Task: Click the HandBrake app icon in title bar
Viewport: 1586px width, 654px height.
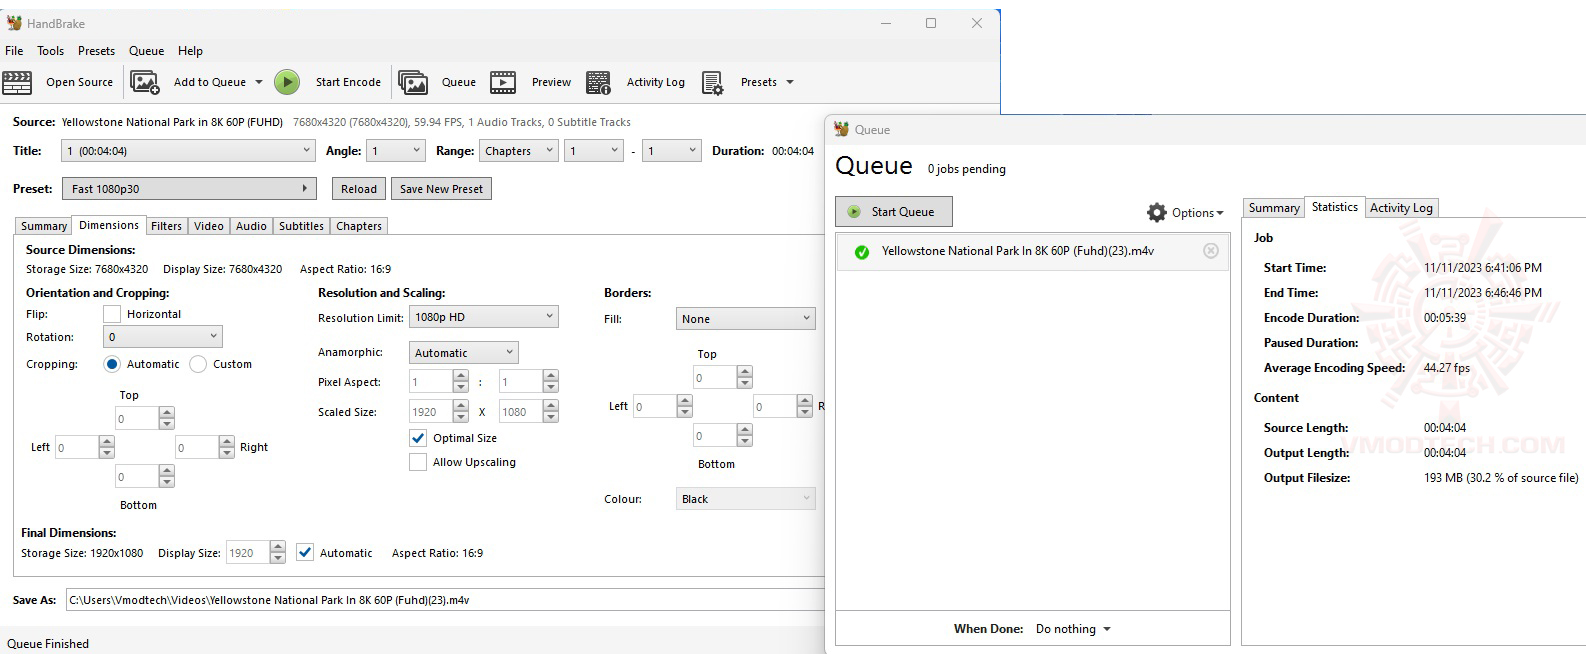Action: pos(14,22)
